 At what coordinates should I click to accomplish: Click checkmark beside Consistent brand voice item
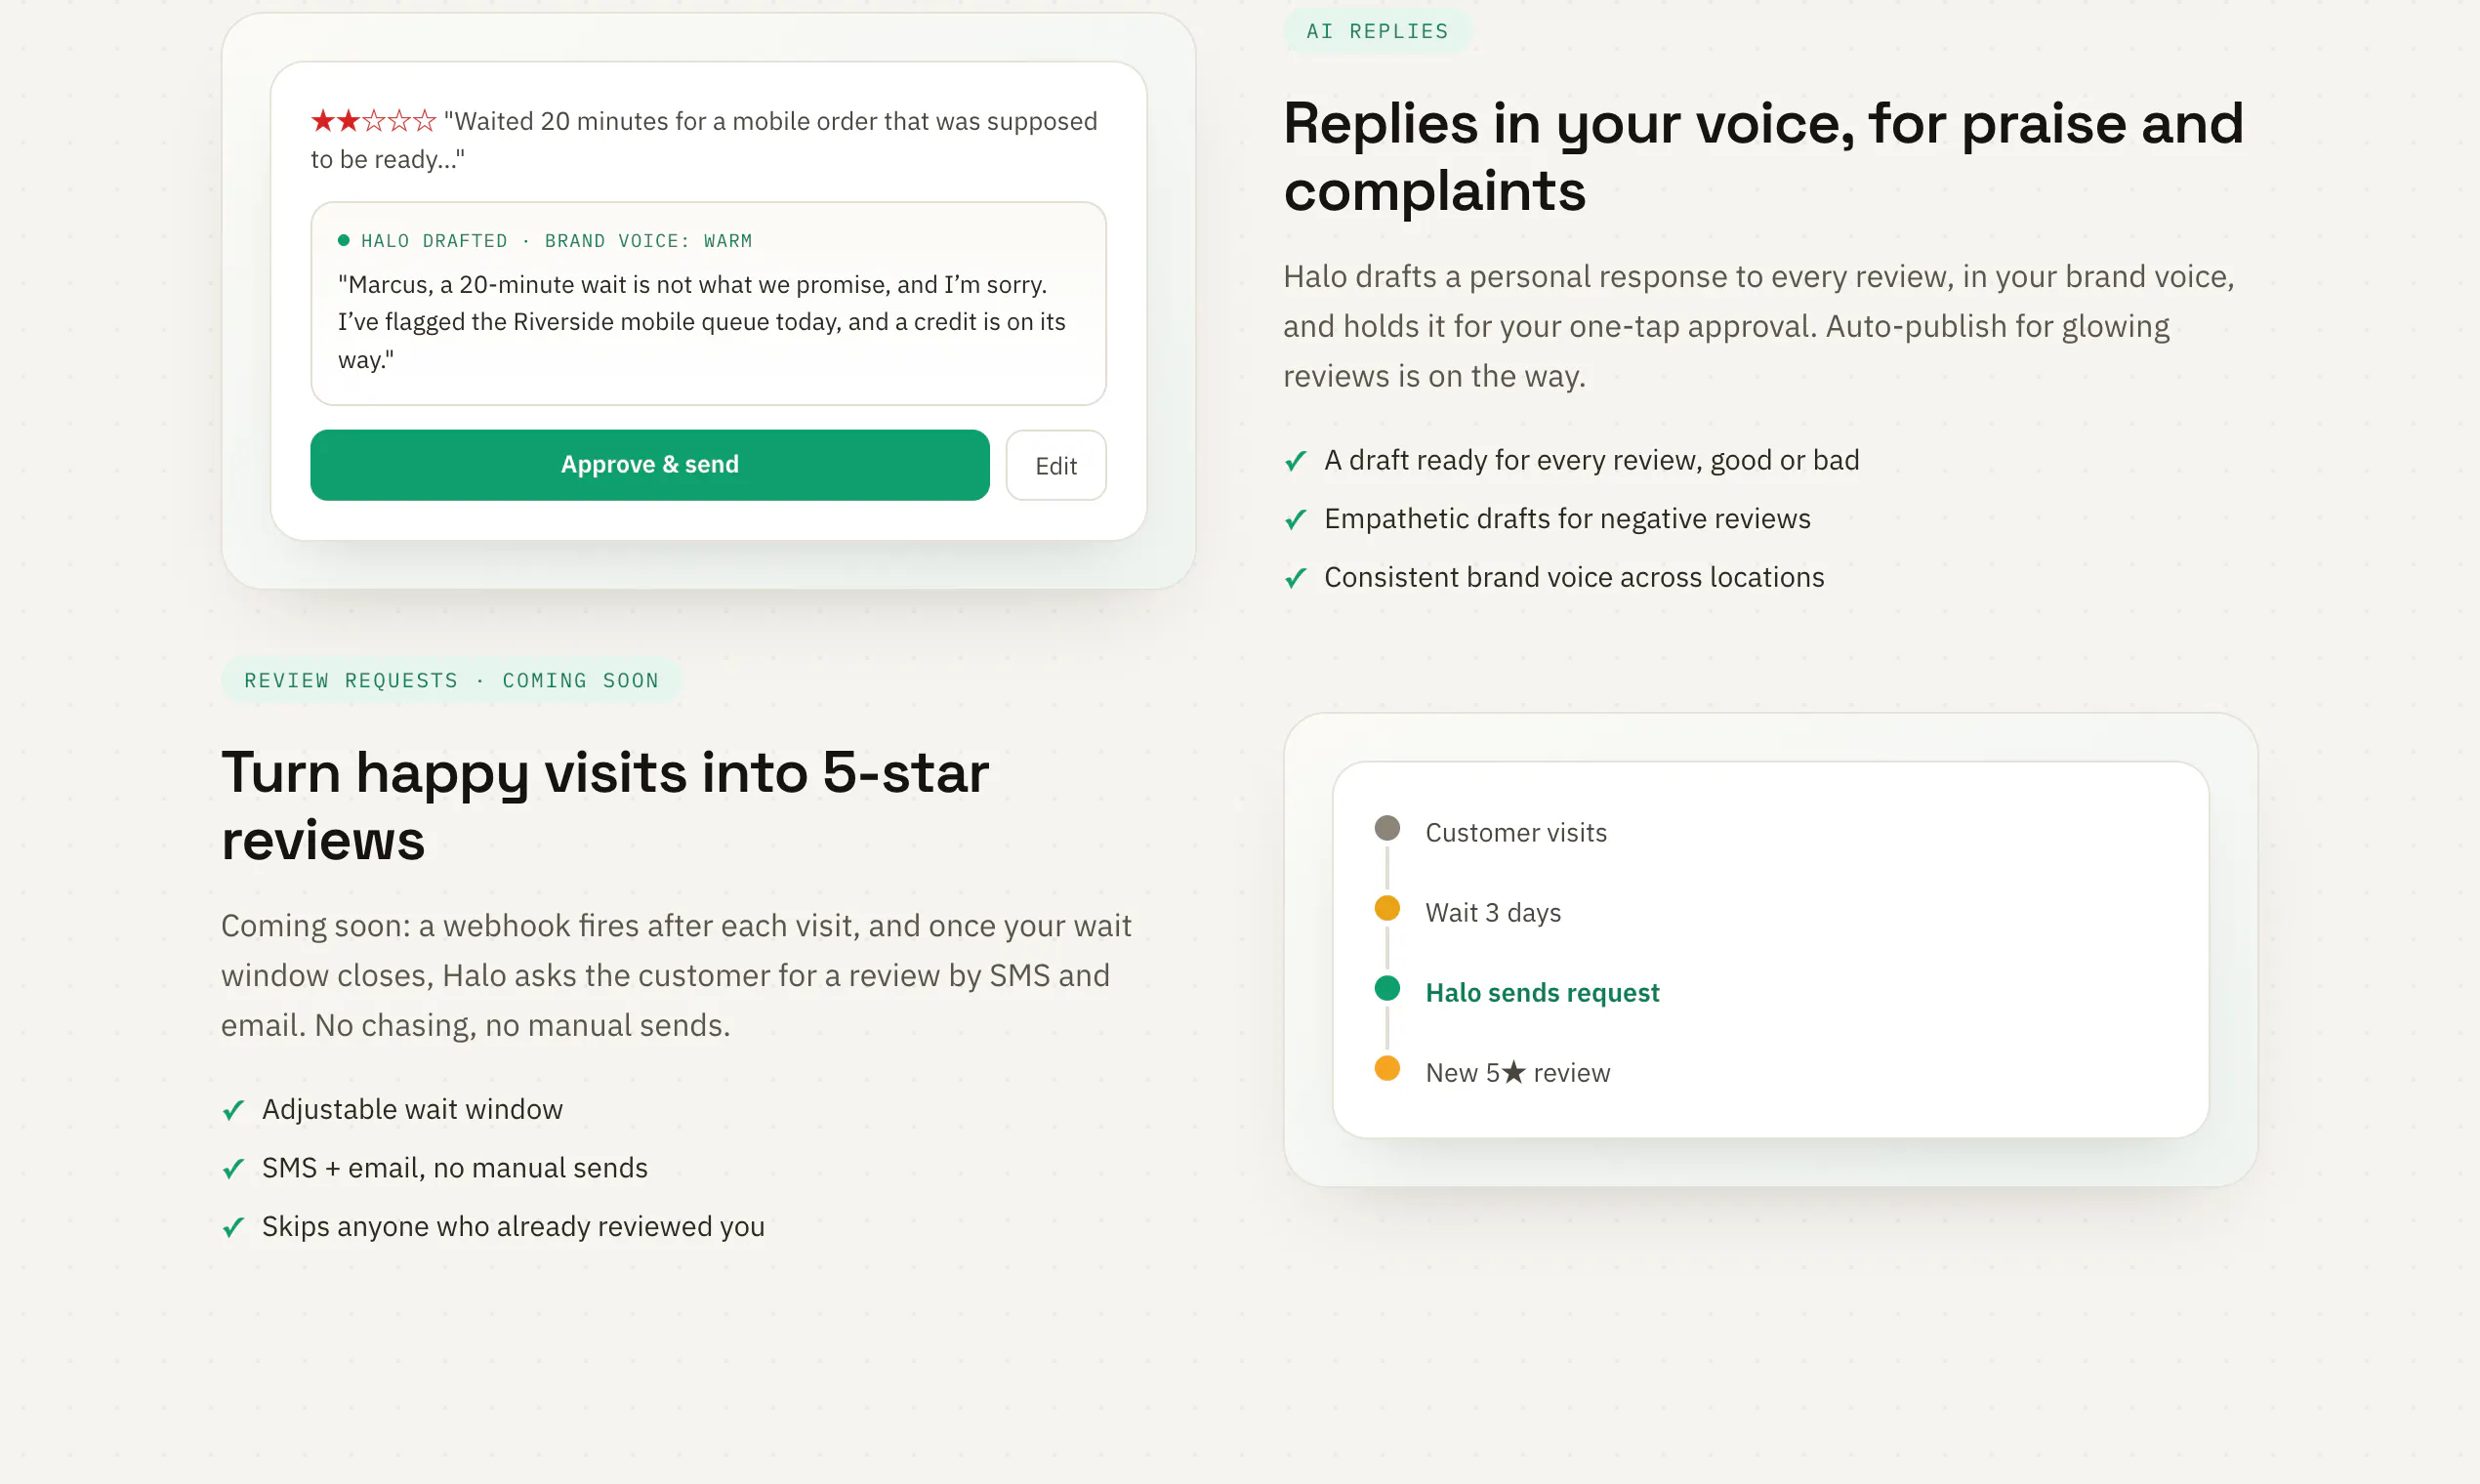[1295, 578]
